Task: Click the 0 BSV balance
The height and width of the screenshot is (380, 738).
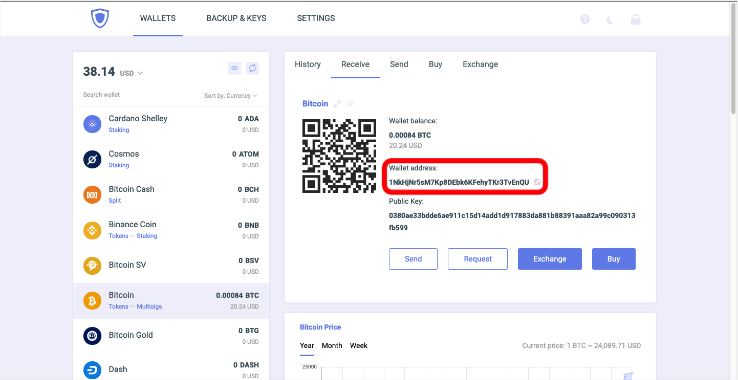Action: pos(249,261)
